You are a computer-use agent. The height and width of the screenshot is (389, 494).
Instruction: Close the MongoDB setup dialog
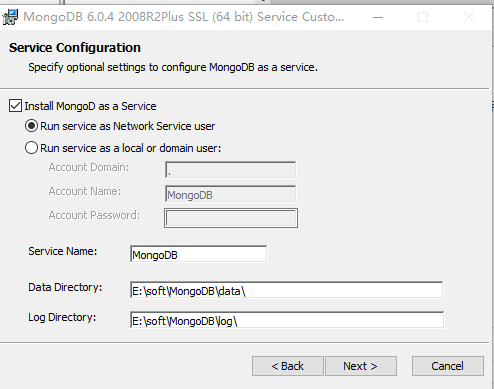point(469,17)
